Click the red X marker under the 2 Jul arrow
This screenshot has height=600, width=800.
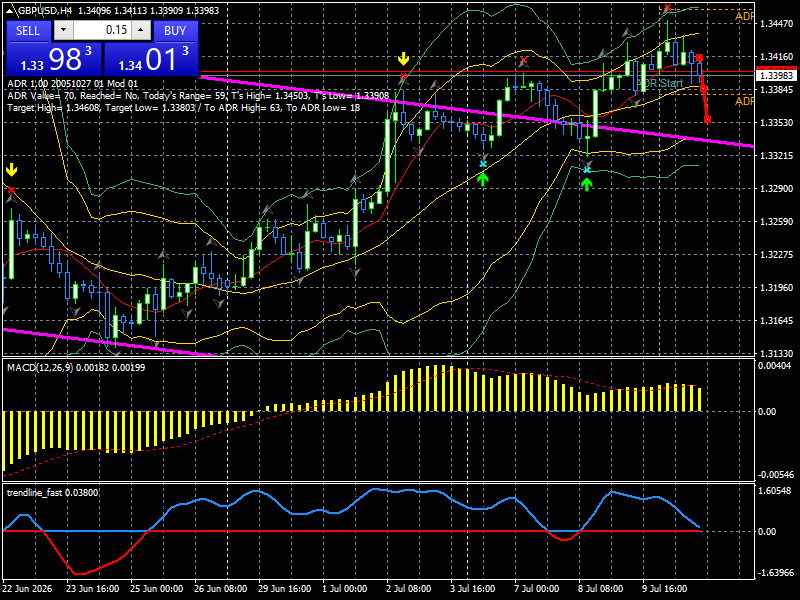pos(404,77)
